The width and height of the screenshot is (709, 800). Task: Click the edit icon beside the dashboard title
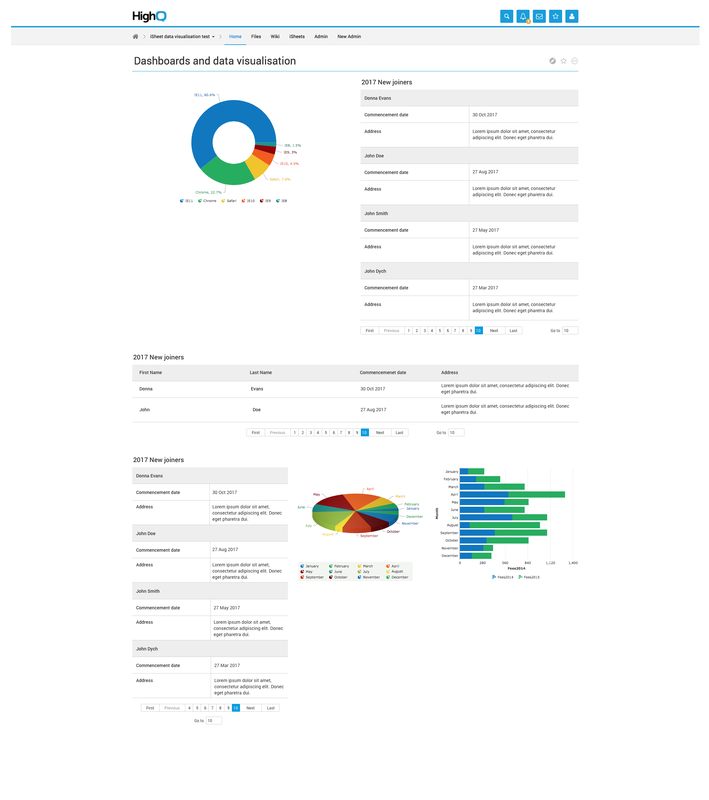553,61
